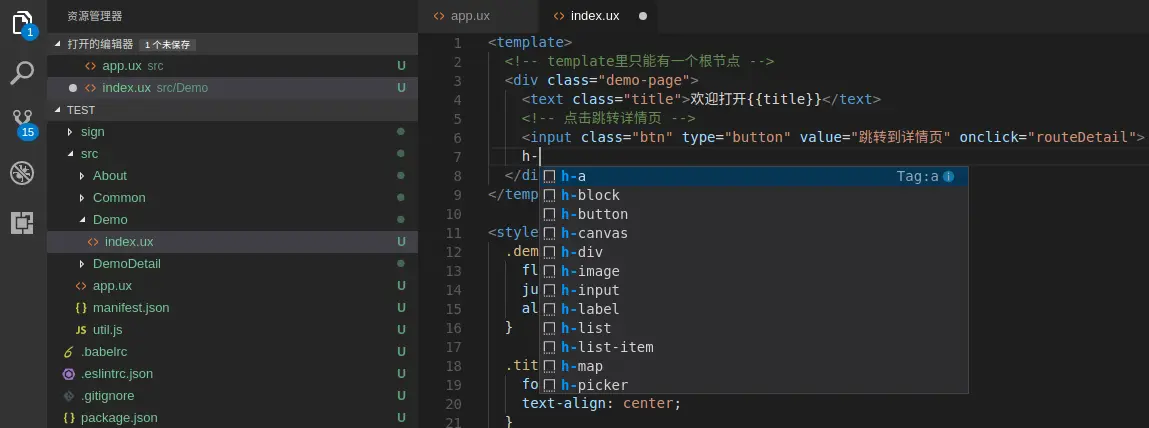Open app.ux in open editors list

point(232,66)
